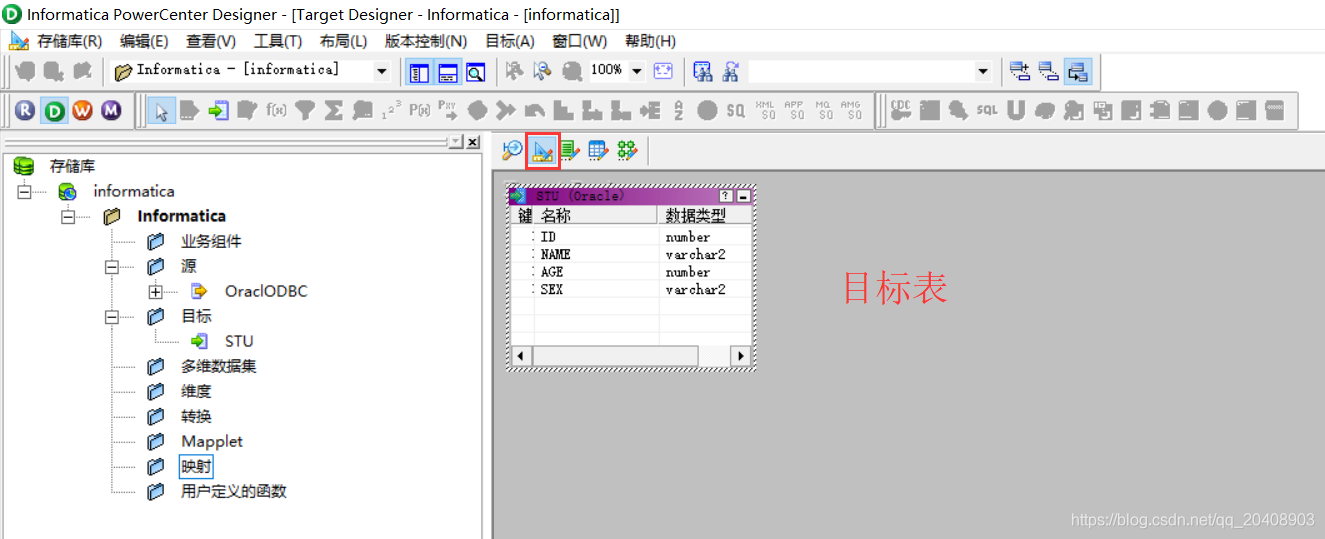Image resolution: width=1325 pixels, height=539 pixels.
Task: Click the scale-to-fit icon after zoom dropdown
Action: click(x=663, y=71)
